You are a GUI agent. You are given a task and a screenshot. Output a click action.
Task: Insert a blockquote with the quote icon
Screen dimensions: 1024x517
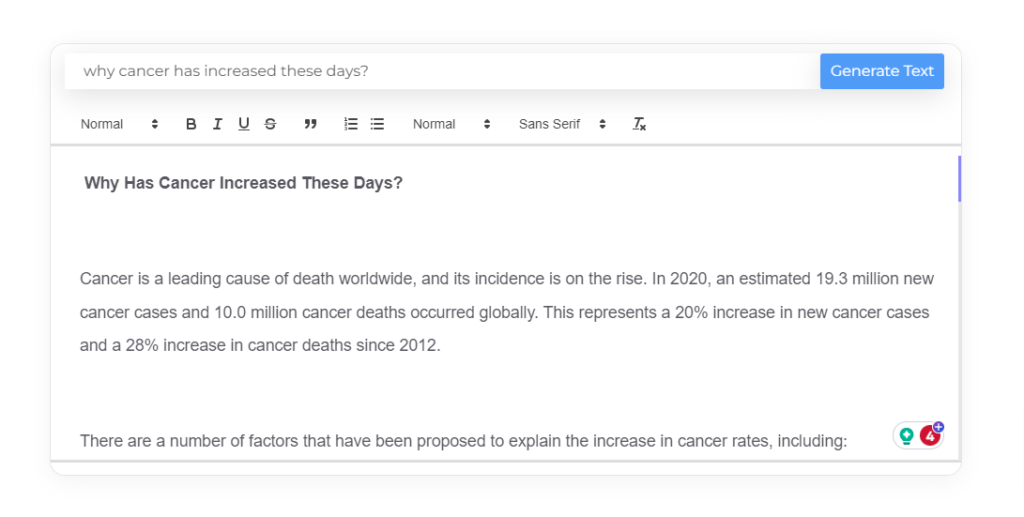click(x=310, y=124)
